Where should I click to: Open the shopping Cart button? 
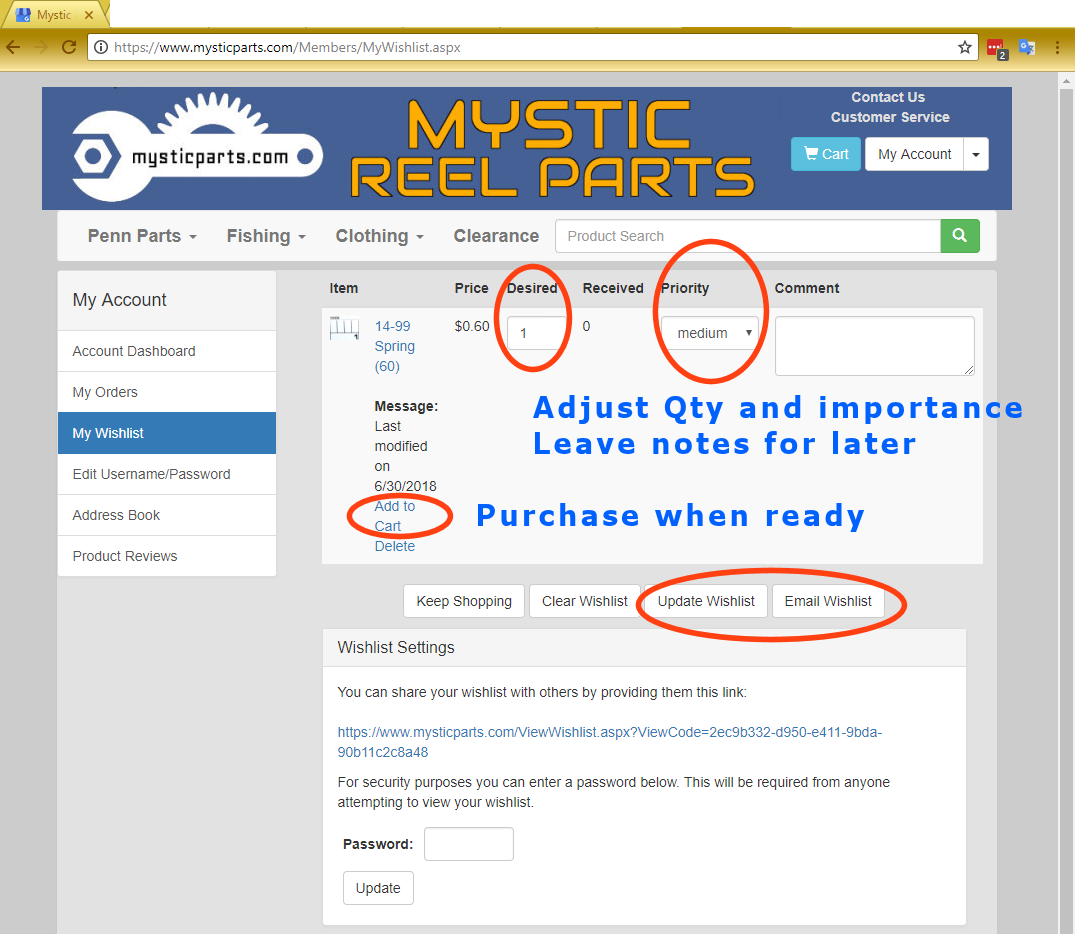coord(825,154)
